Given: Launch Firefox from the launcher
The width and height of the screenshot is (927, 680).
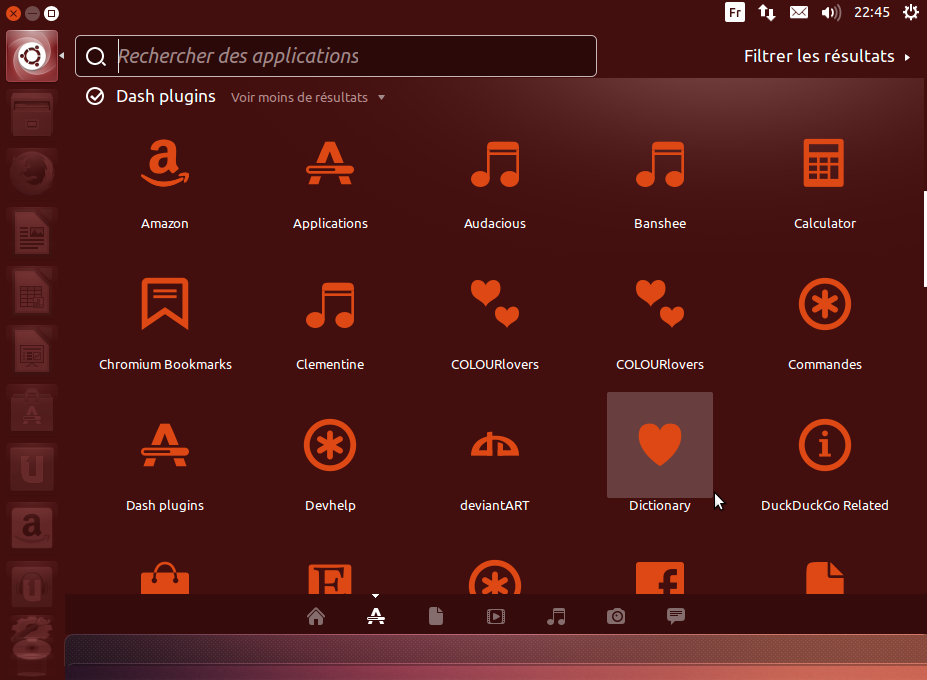Looking at the screenshot, I should (32, 173).
